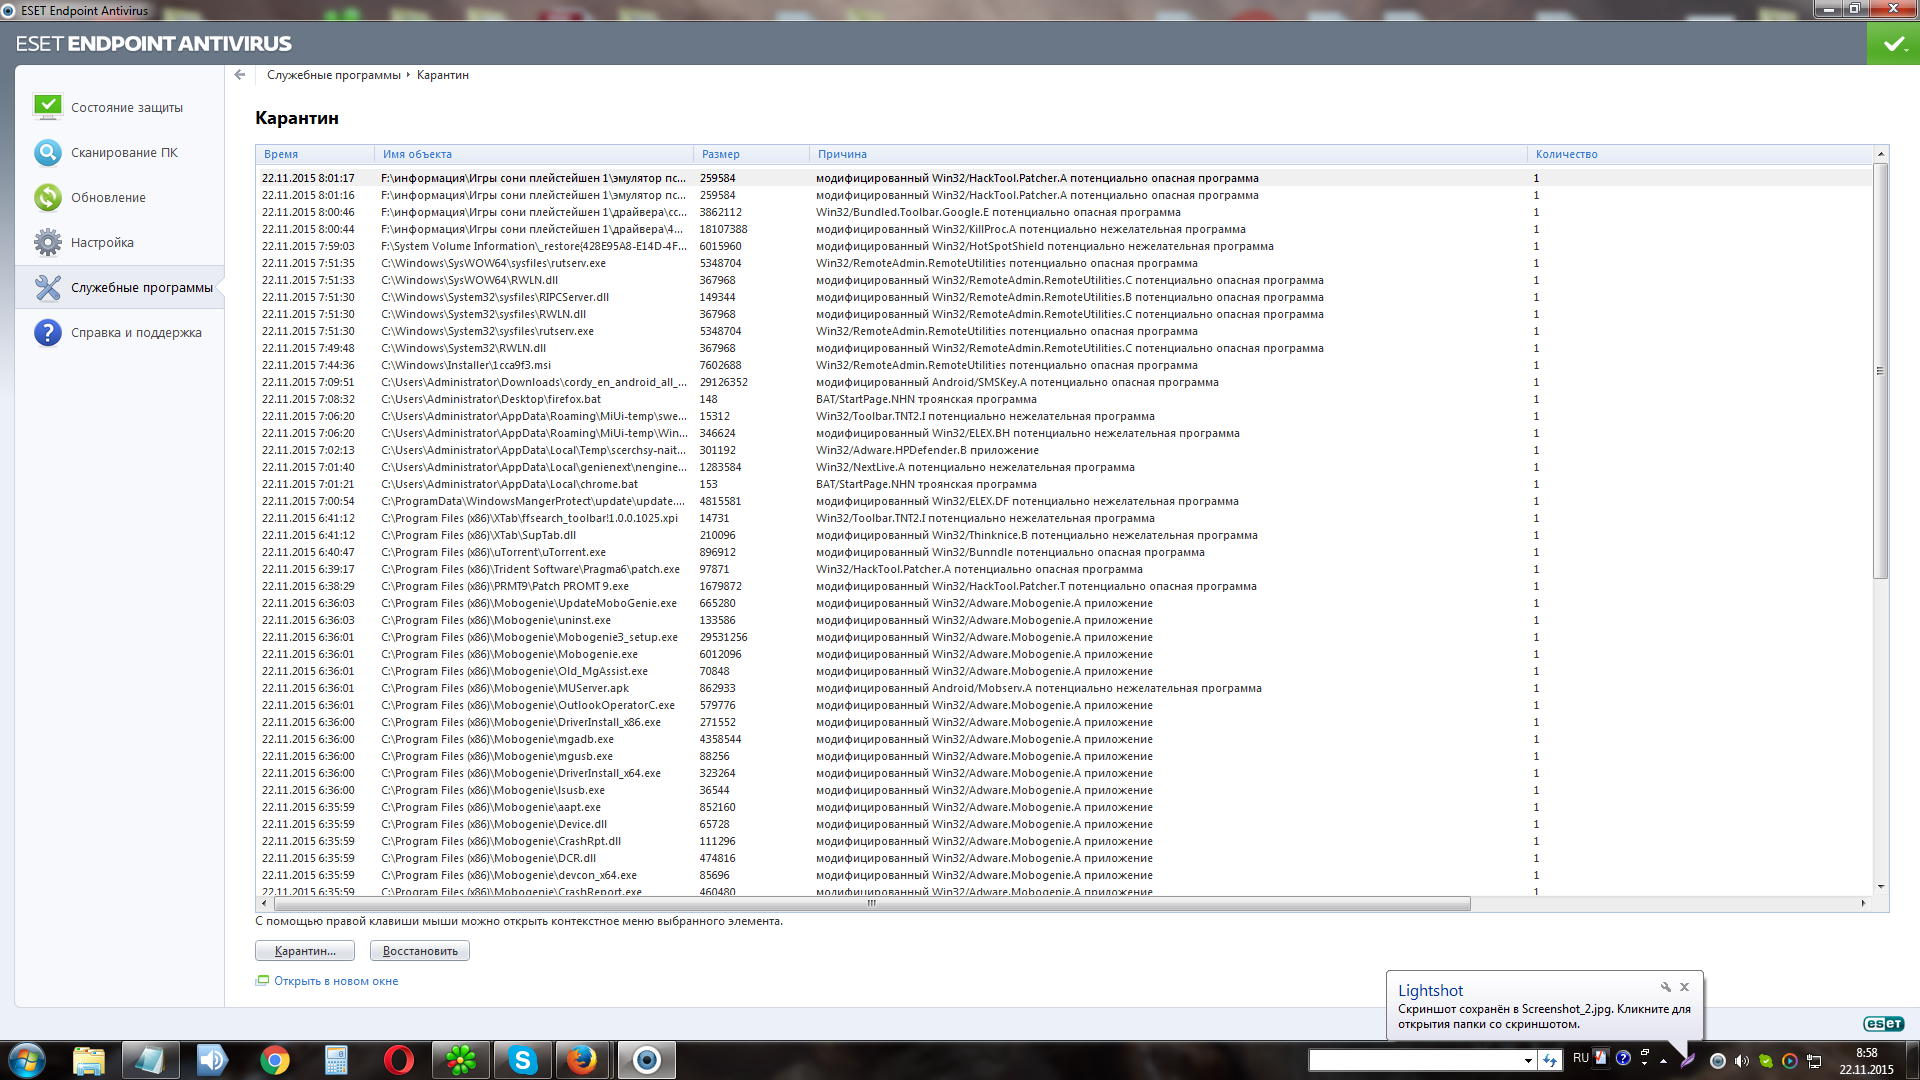Click the ESET eye tray icon
The width and height of the screenshot is (1920, 1080).
[1718, 1061]
